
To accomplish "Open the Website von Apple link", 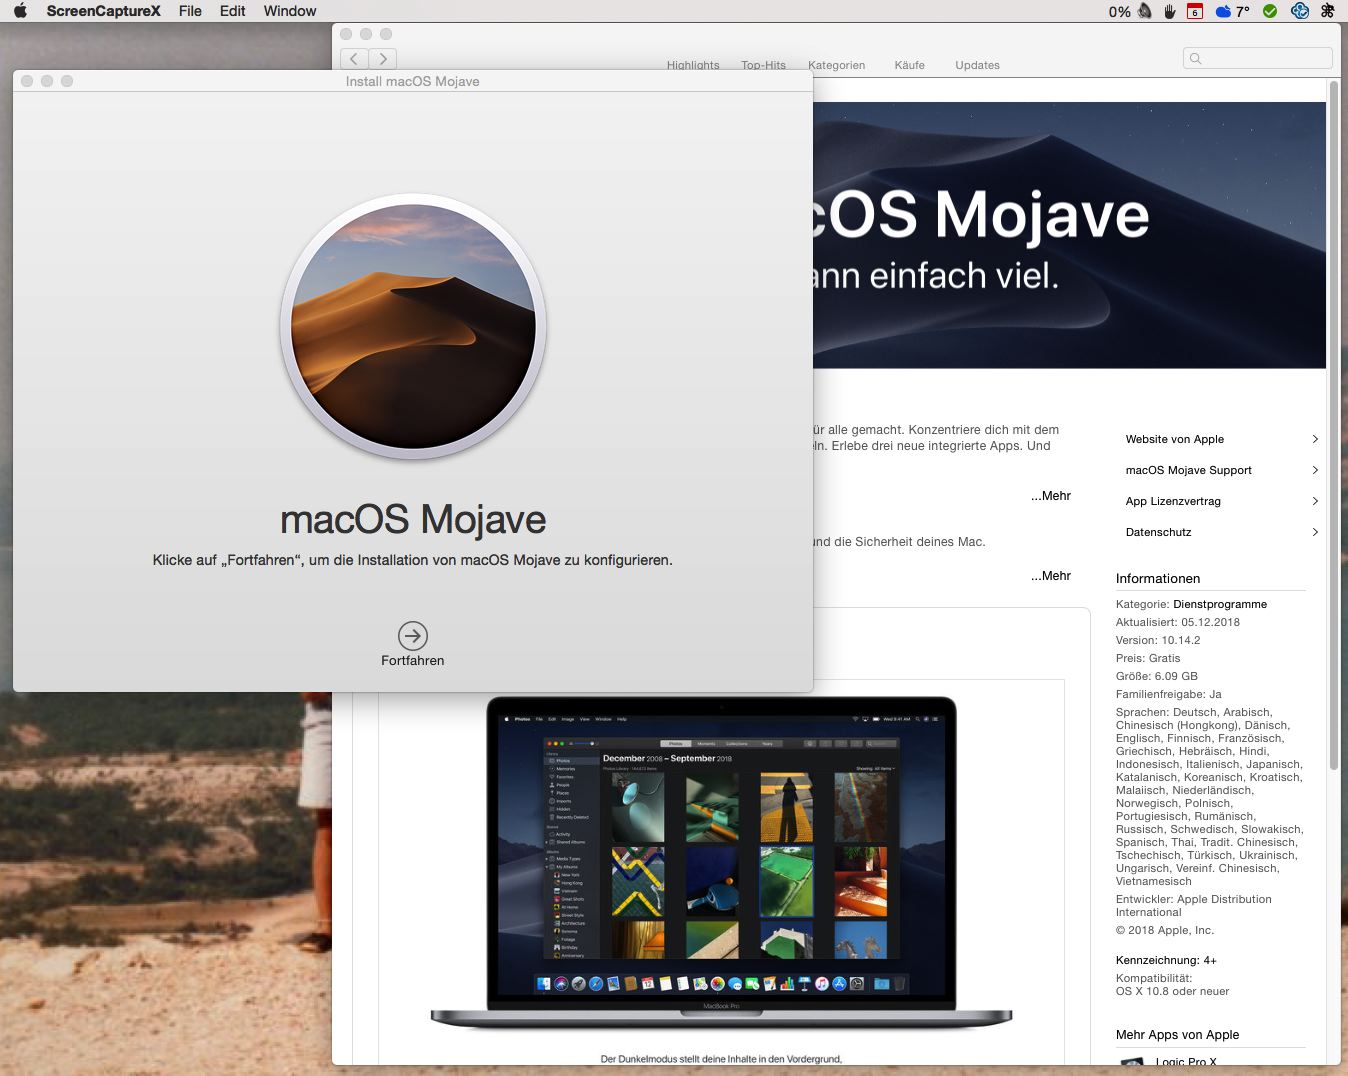I will [1175, 439].
